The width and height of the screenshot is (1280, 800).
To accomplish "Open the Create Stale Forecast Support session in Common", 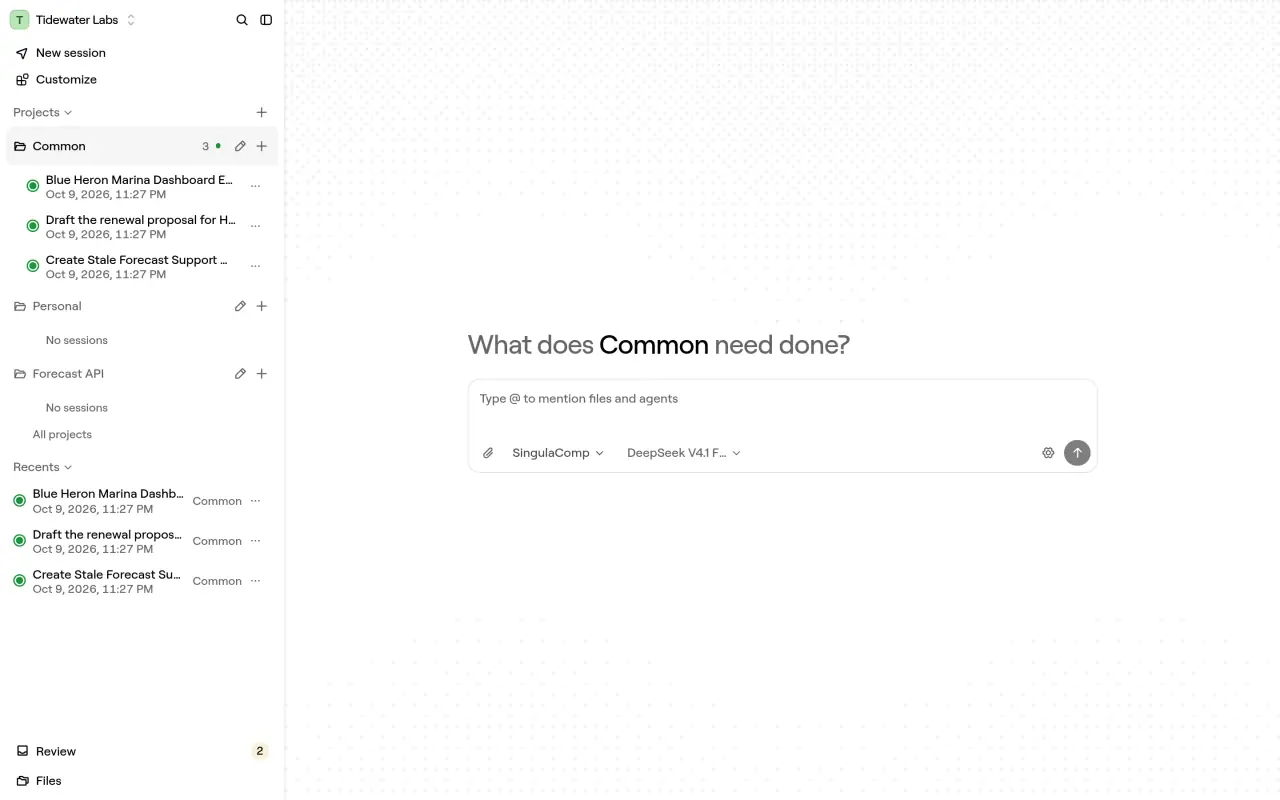I will point(139,267).
